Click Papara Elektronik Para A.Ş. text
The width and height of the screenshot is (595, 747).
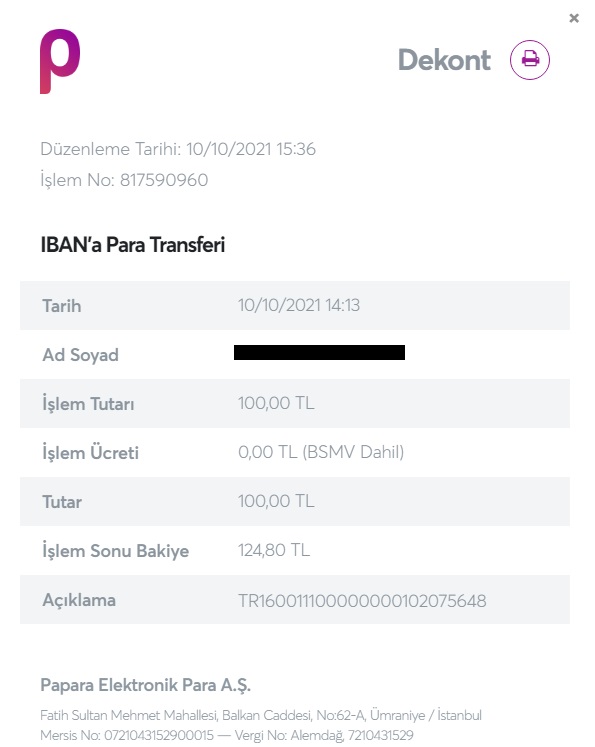coord(145,685)
